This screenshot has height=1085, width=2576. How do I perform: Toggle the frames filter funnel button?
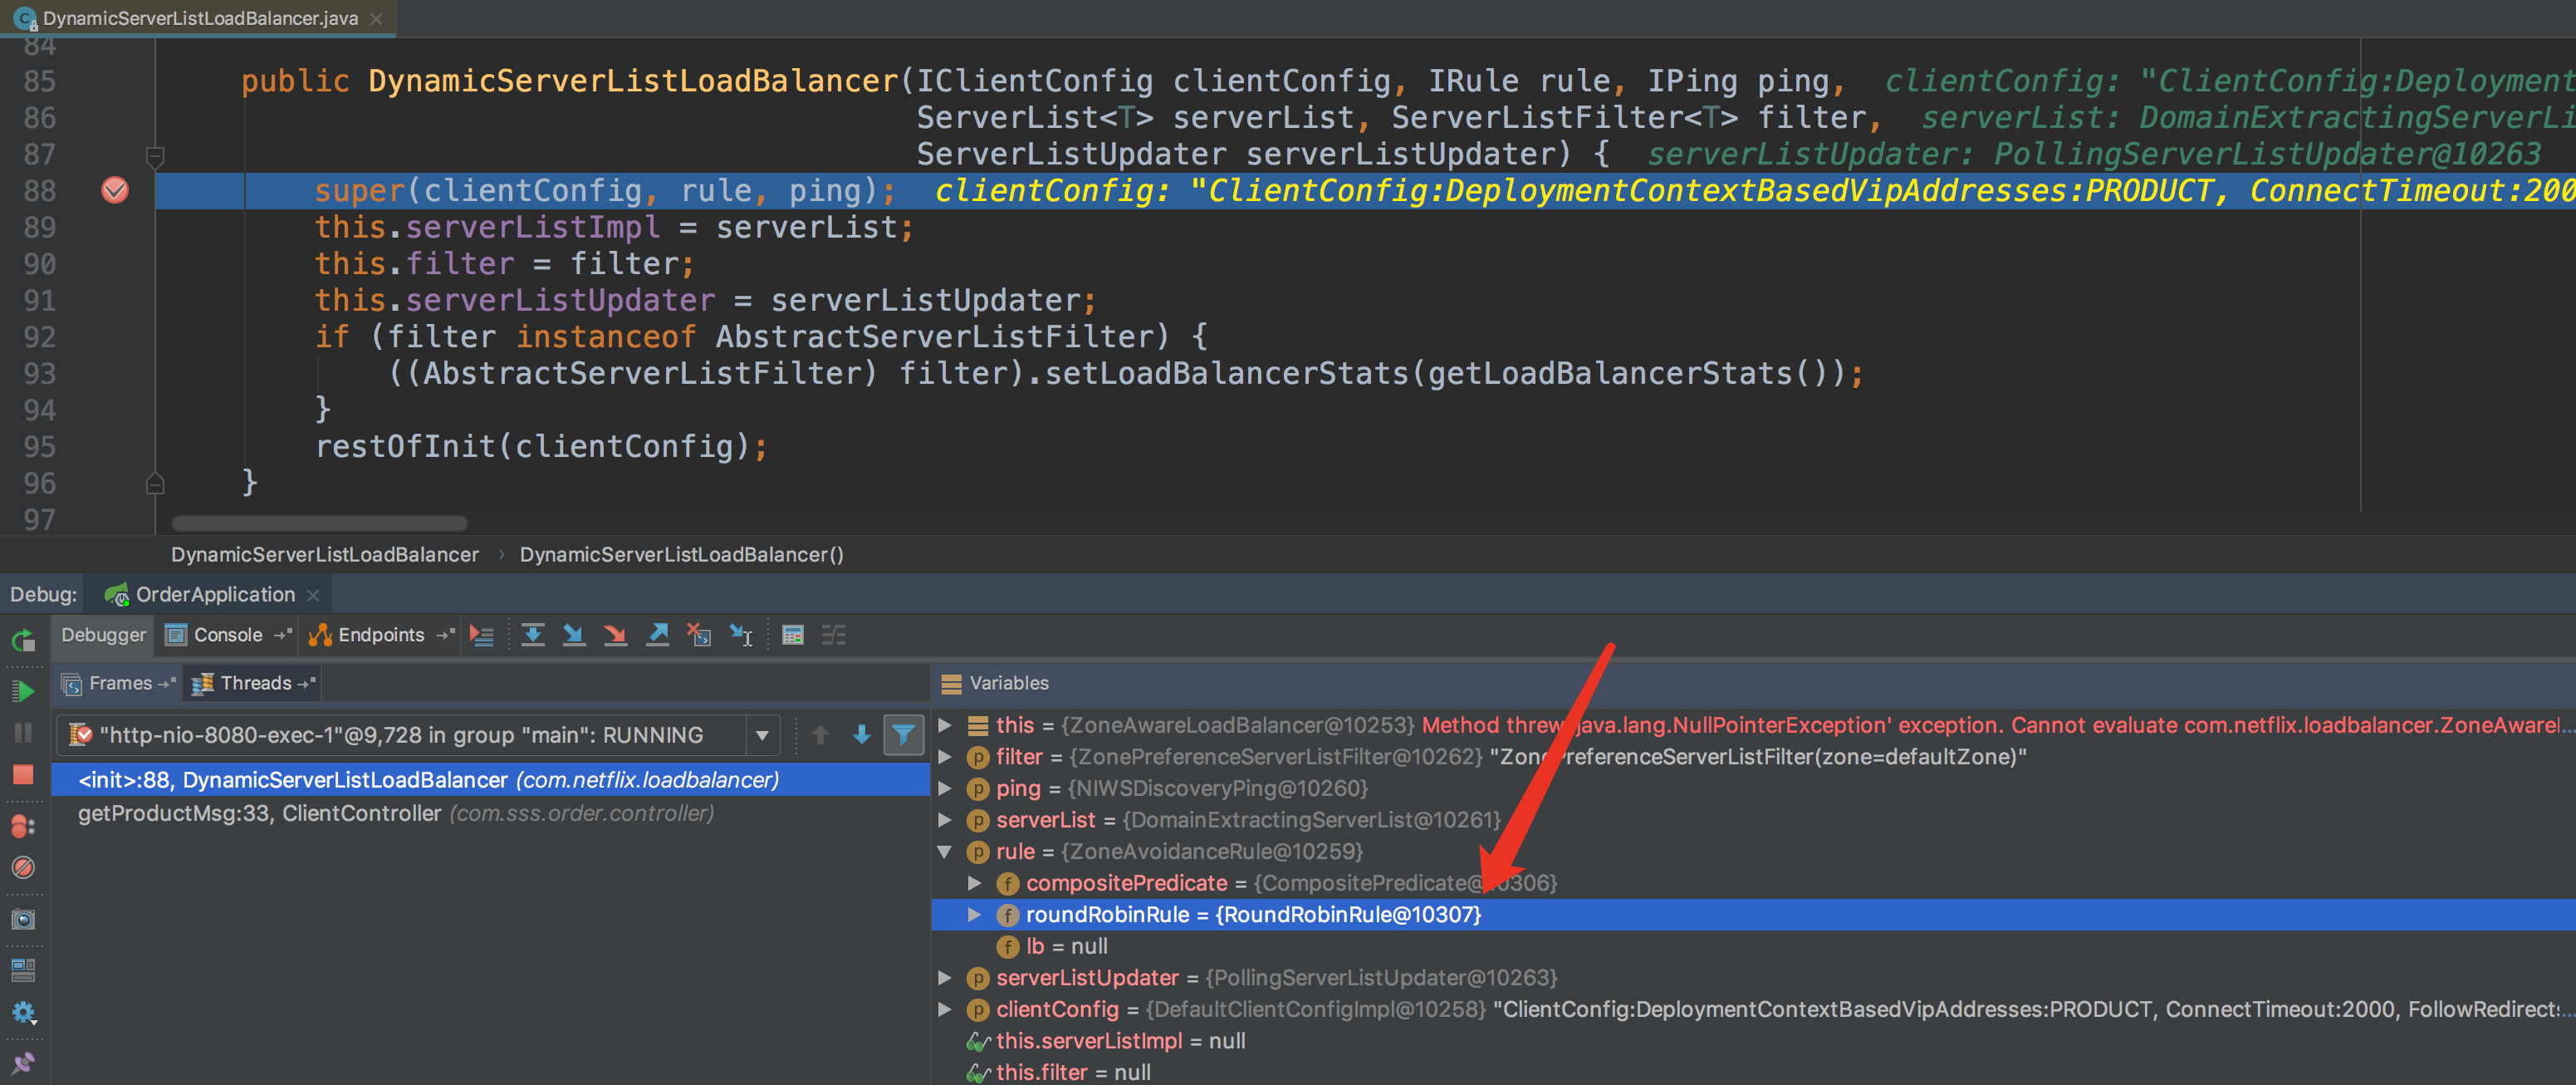[903, 735]
